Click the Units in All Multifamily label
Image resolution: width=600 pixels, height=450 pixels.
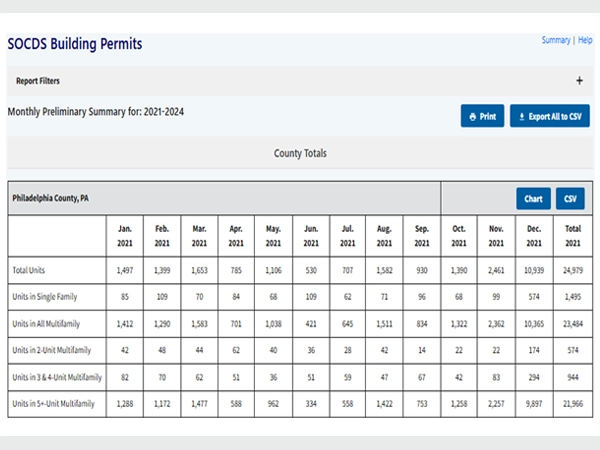point(46,324)
